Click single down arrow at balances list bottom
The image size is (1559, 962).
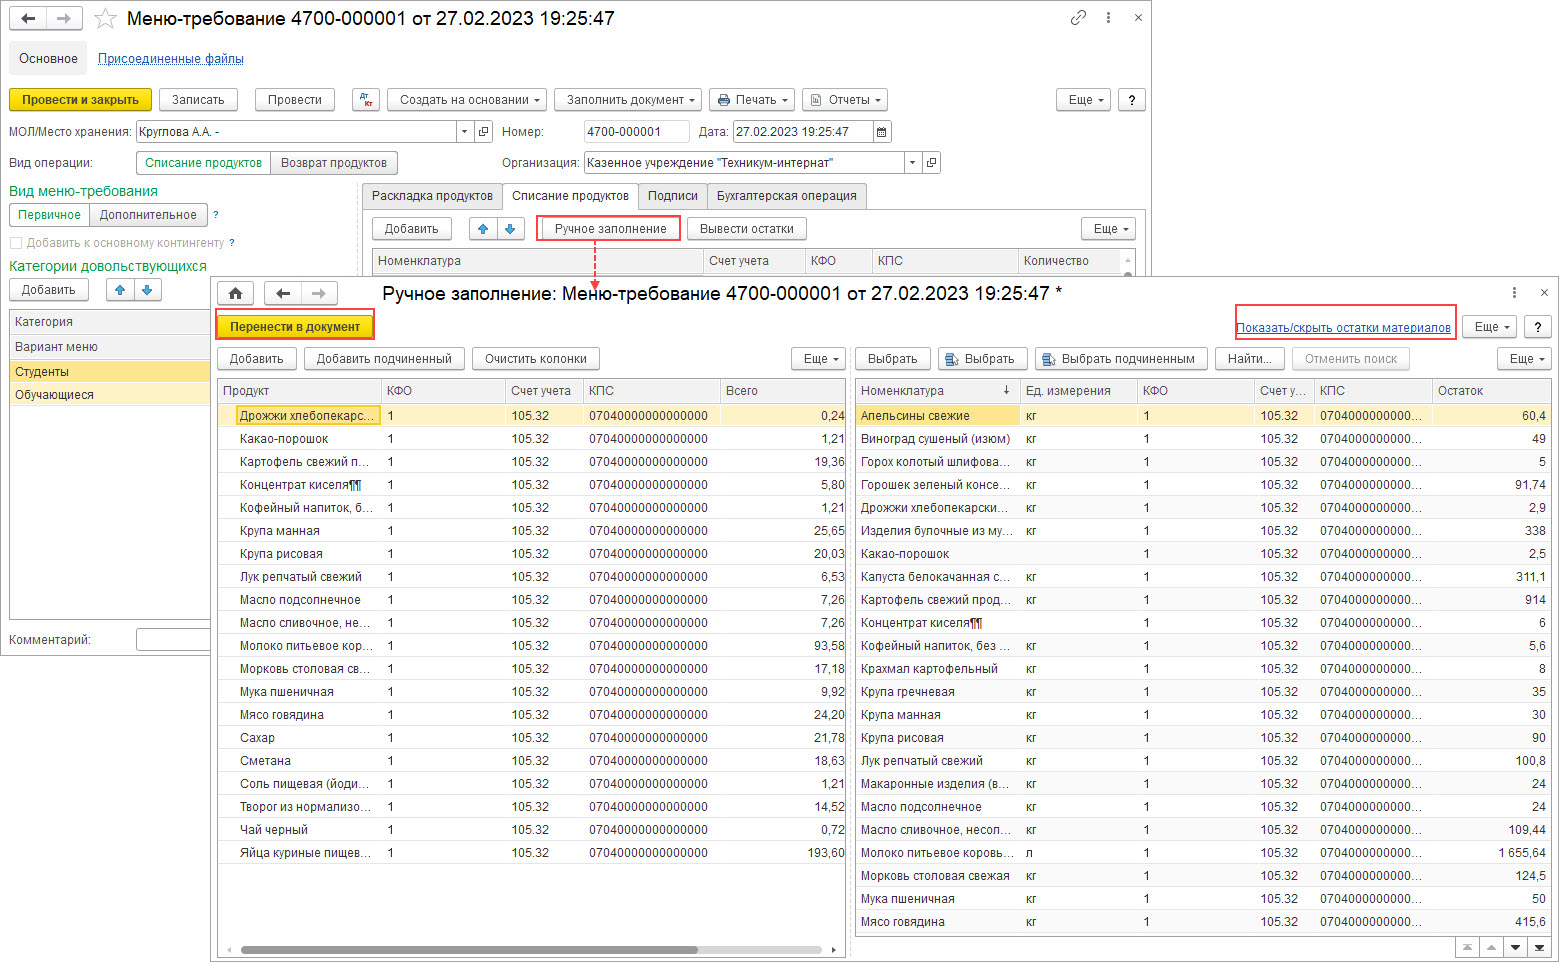point(1515,947)
